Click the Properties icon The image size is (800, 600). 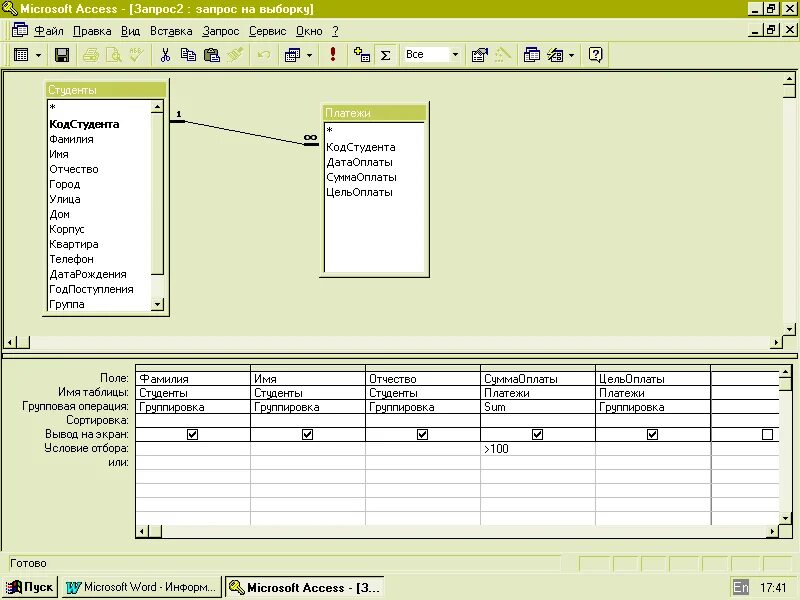coord(480,55)
